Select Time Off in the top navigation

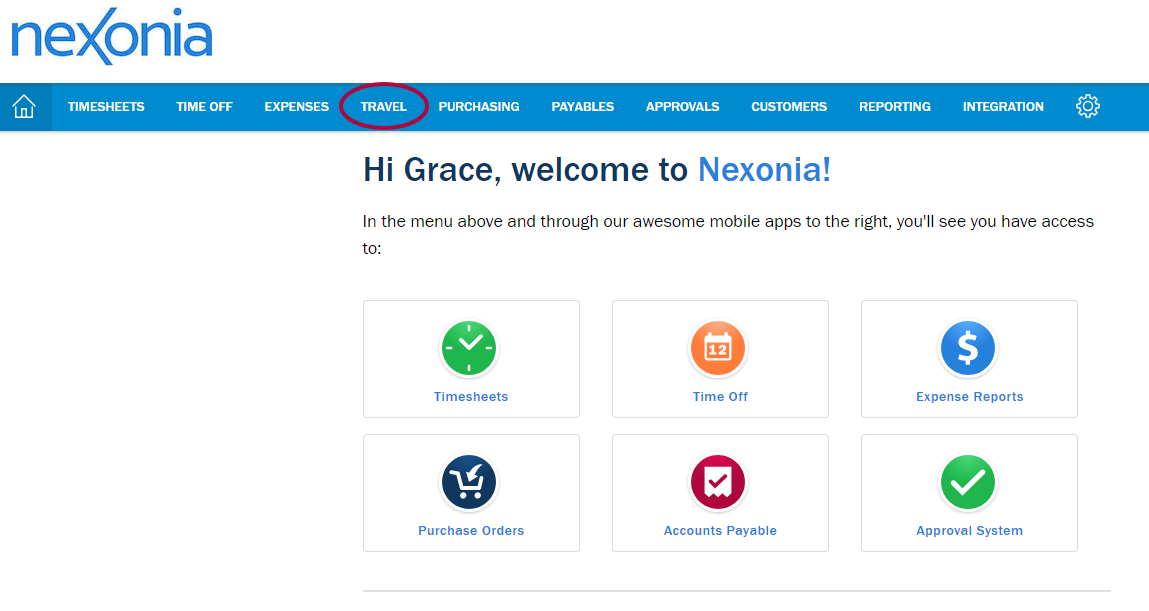tap(204, 107)
